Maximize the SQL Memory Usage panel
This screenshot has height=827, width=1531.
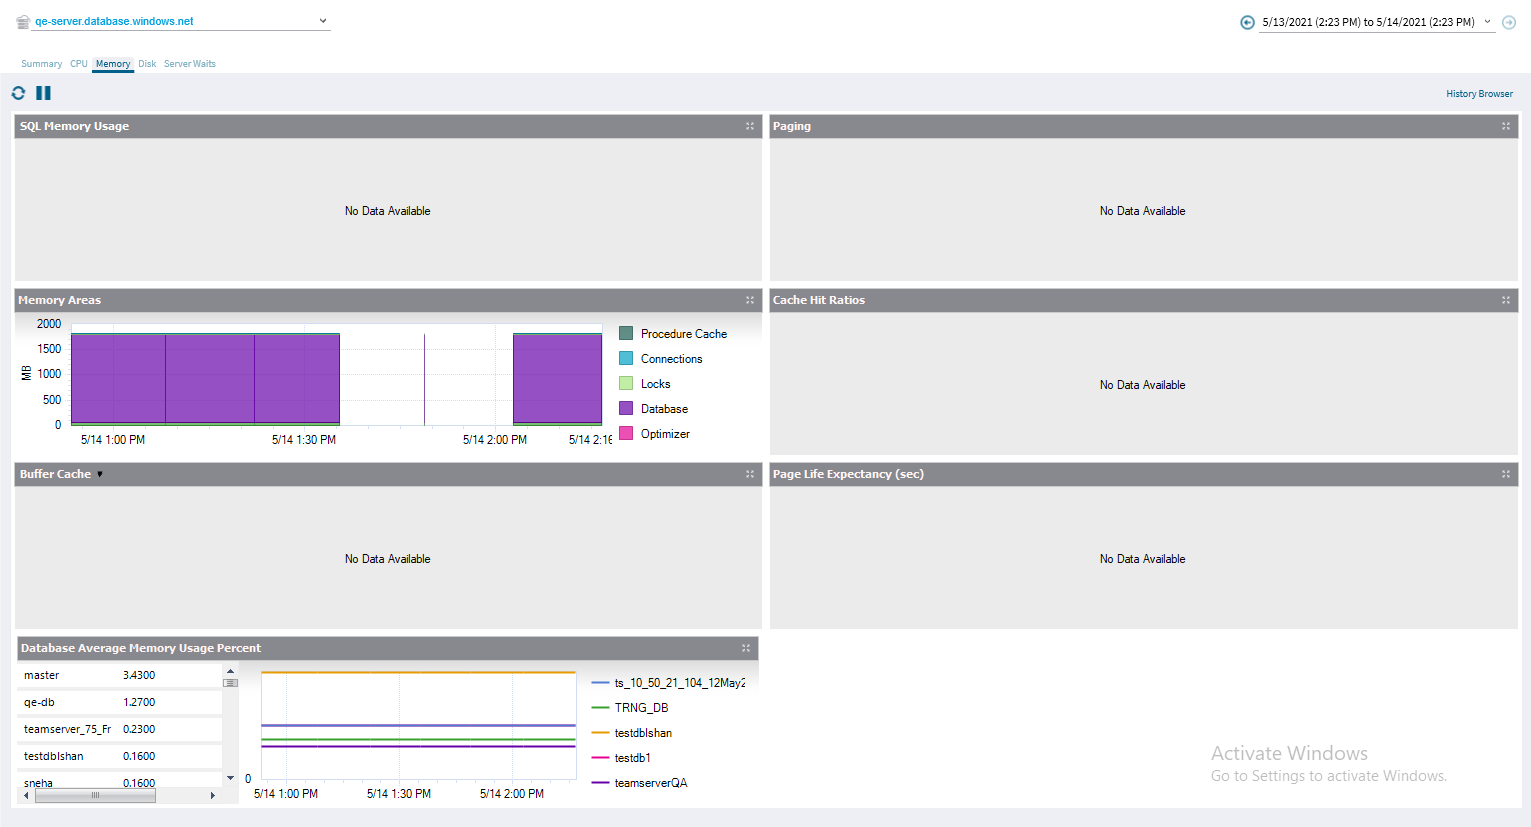(x=750, y=126)
